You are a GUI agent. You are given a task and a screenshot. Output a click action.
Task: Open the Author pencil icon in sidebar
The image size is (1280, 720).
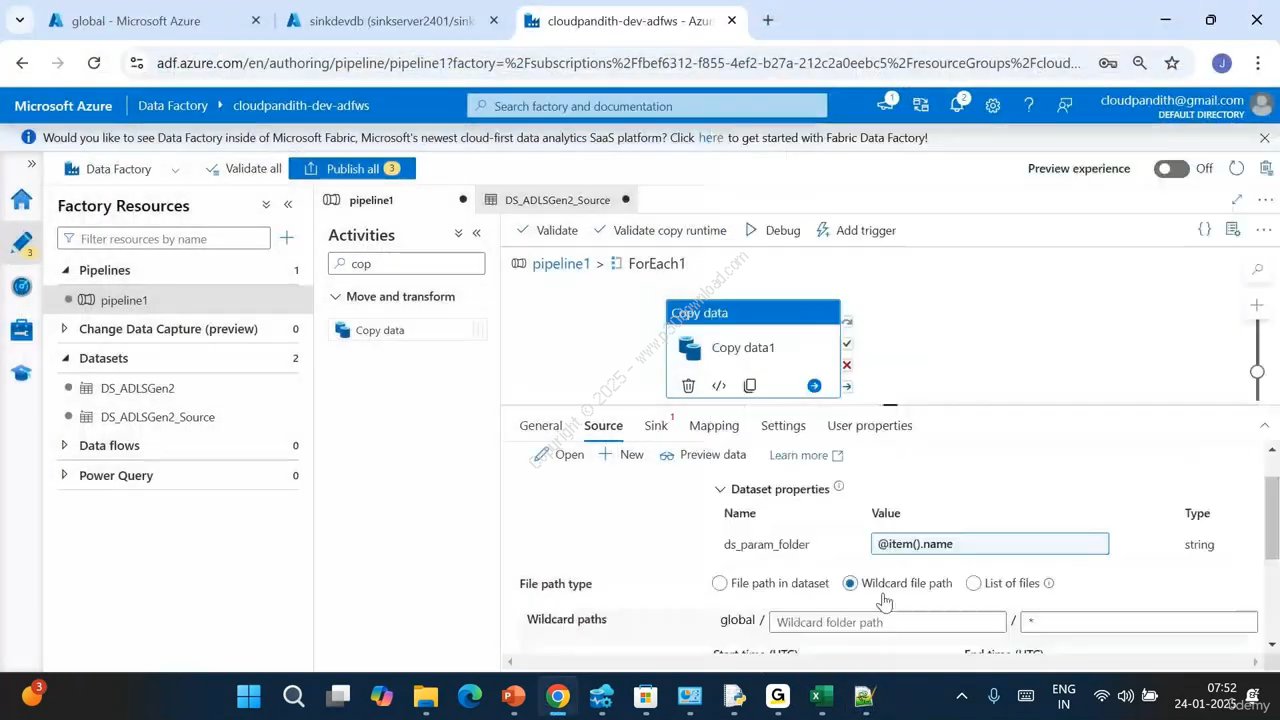[21, 243]
